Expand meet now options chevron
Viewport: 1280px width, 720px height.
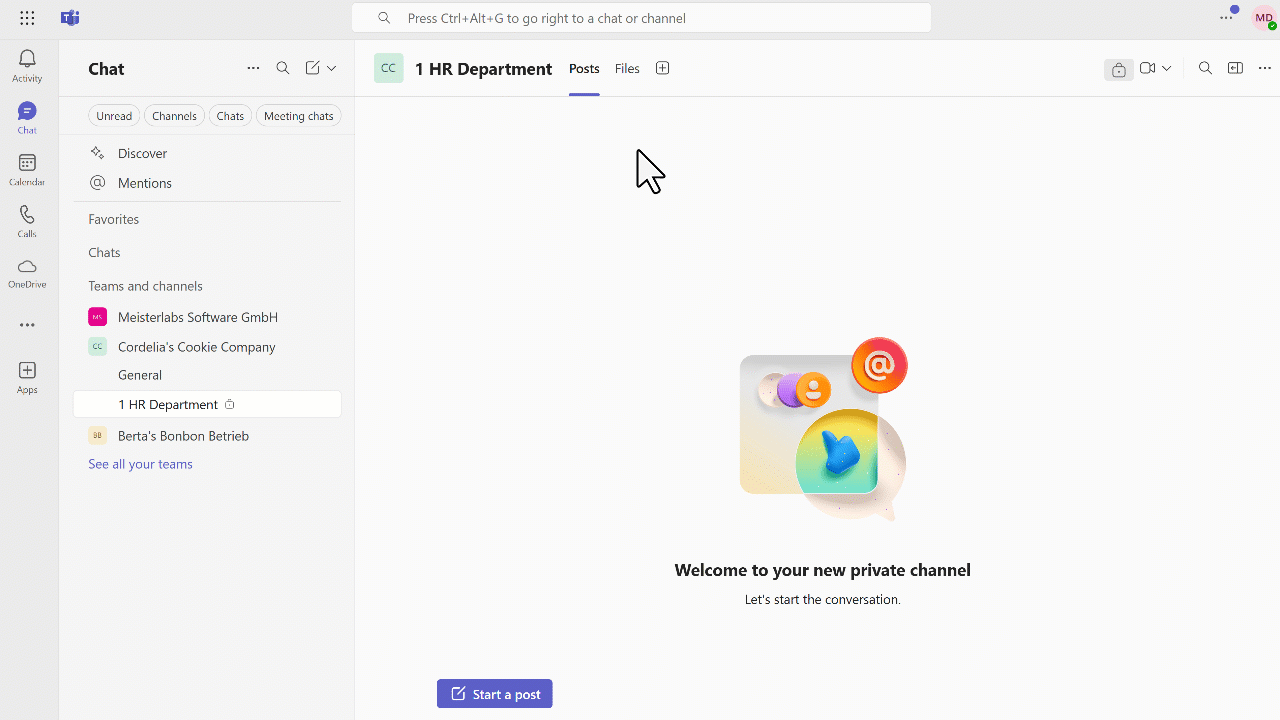pos(1166,68)
